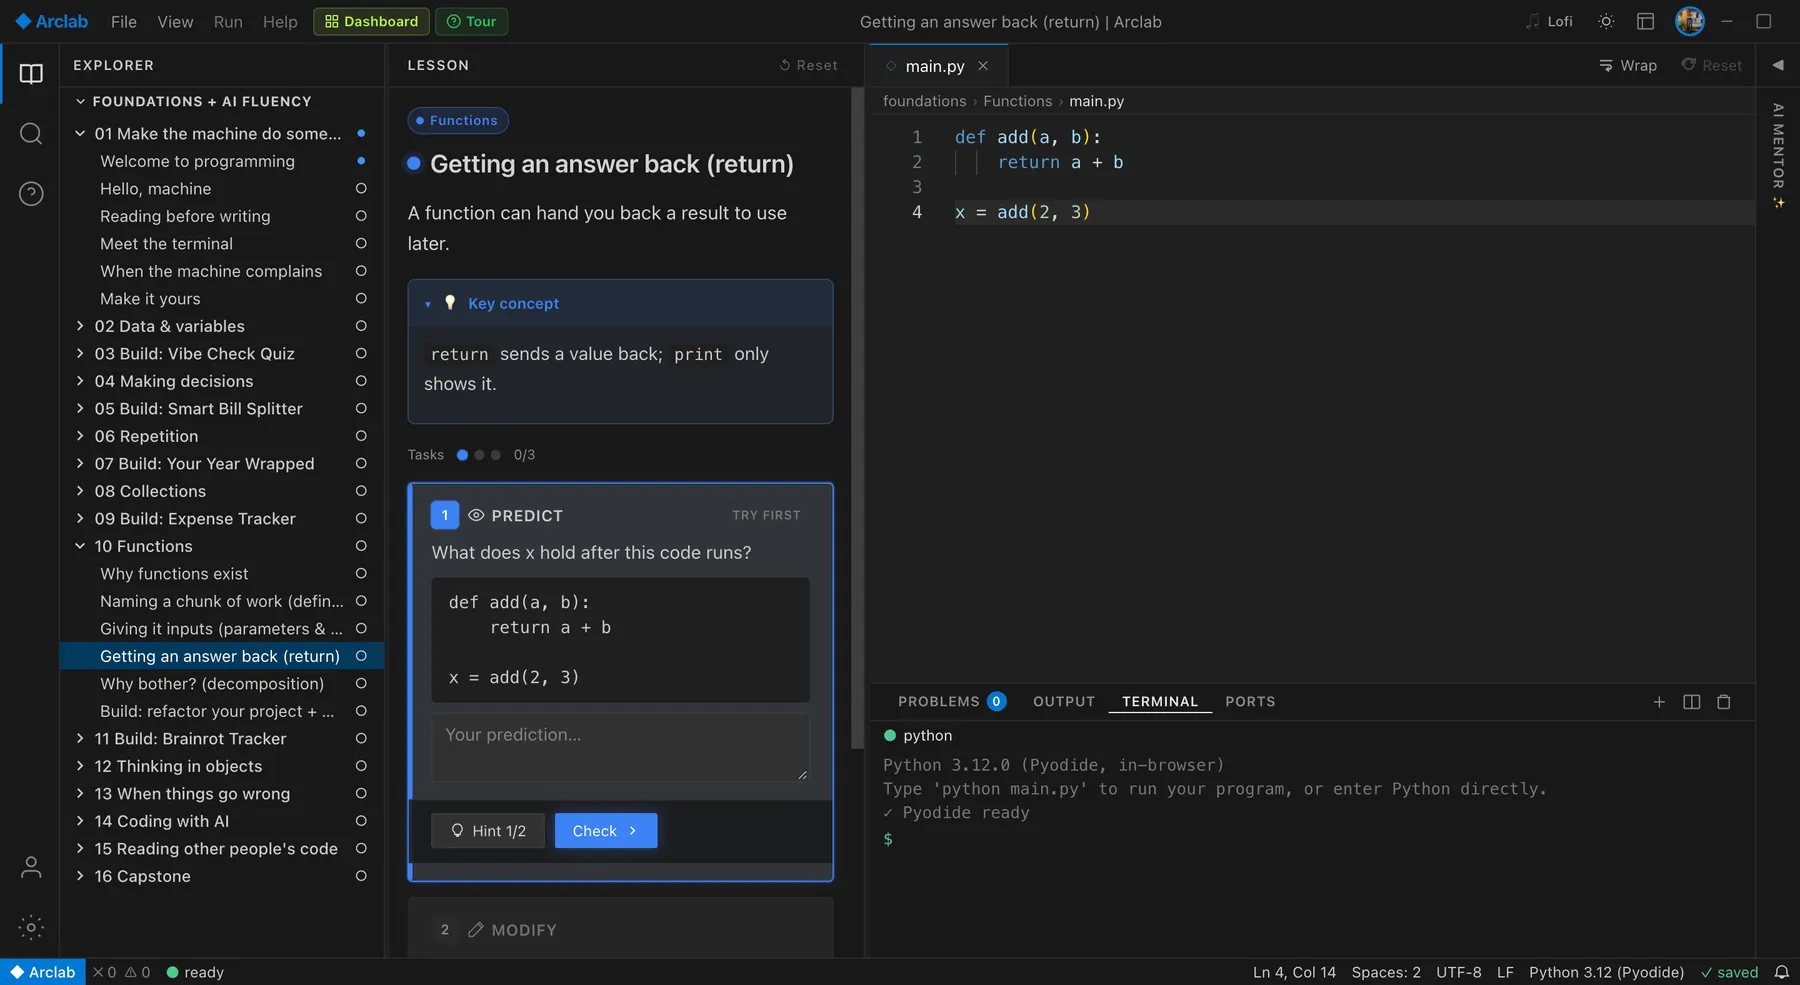
Task: Close the main.py tab
Action: 983,66
